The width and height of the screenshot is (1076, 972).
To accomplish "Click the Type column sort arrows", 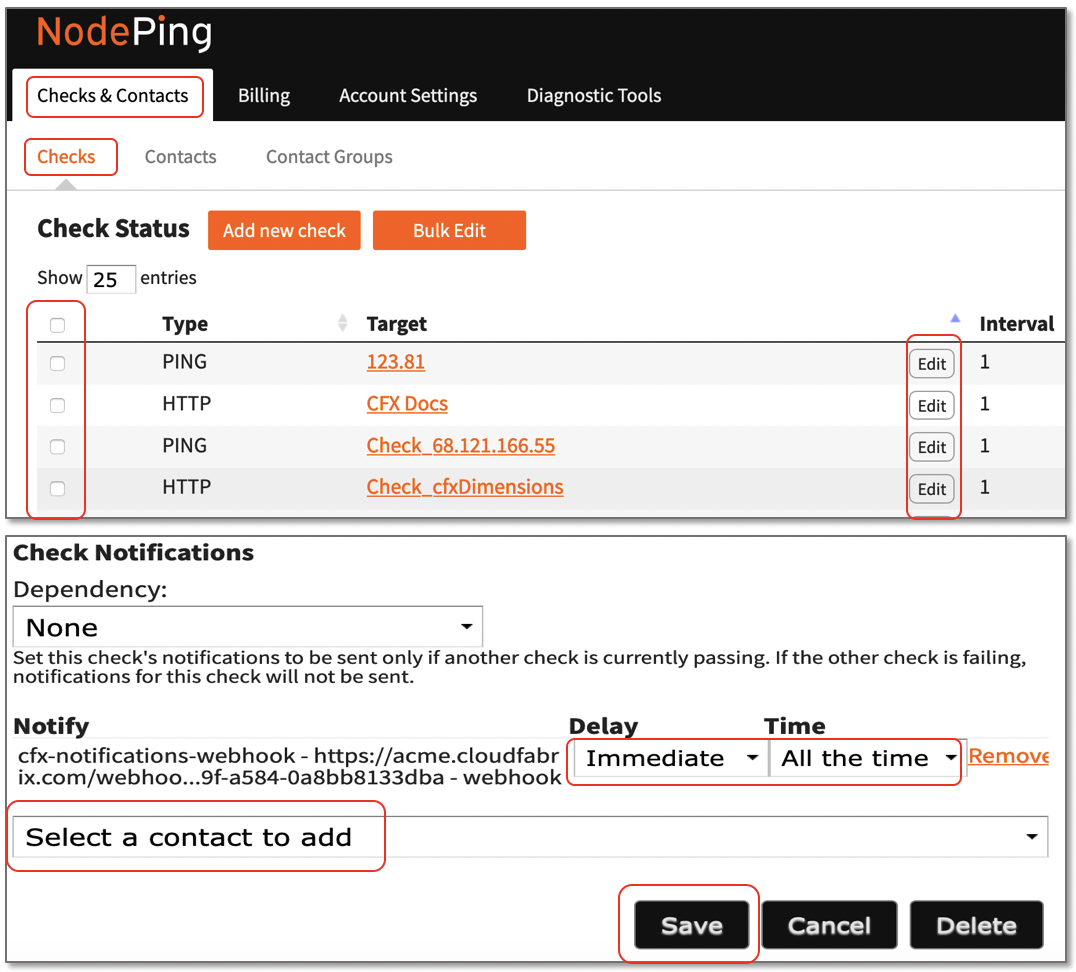I will 343,323.
